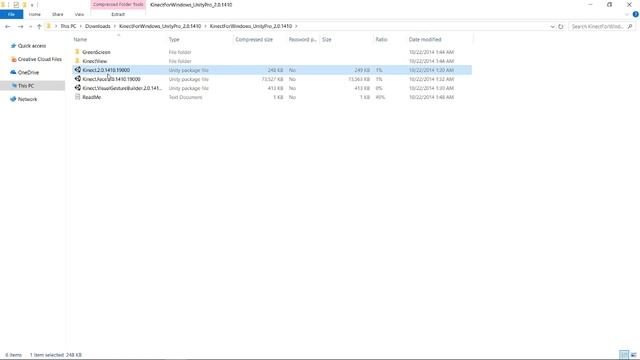Click the Text Document type cell
Screen dimensions: 640x360
click(185, 97)
